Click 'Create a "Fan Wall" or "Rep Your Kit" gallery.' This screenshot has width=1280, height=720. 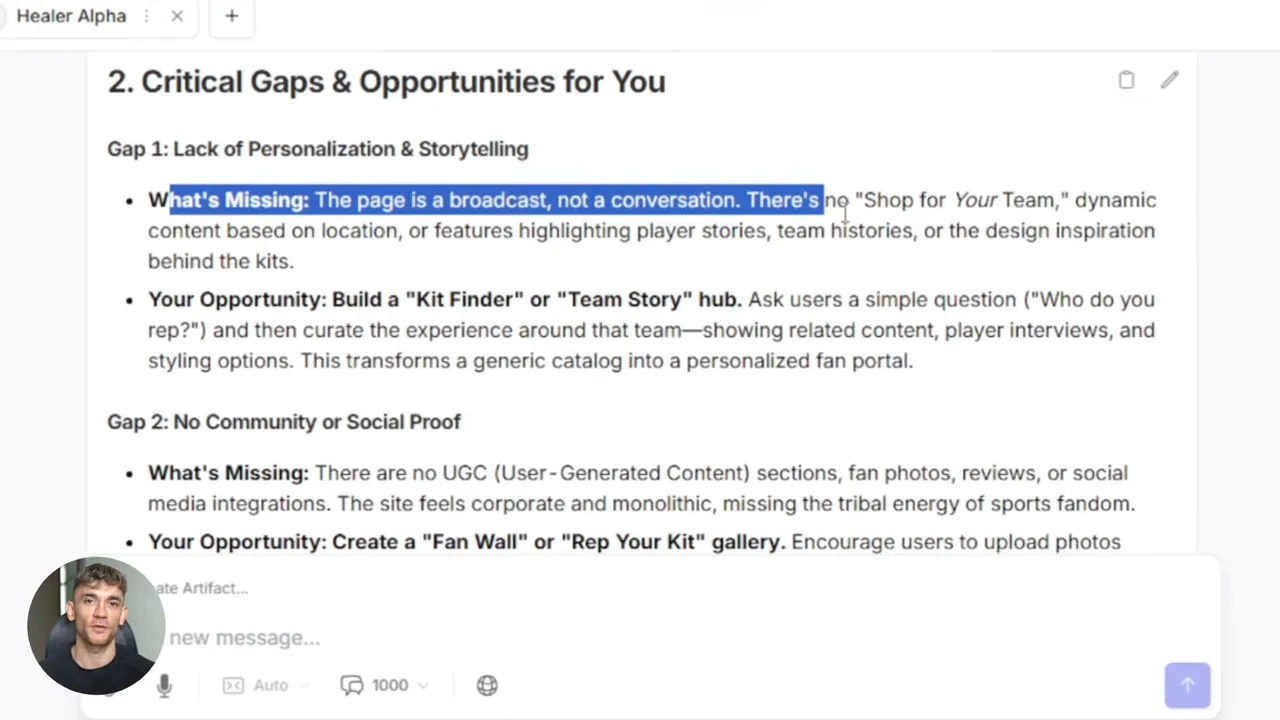(559, 542)
